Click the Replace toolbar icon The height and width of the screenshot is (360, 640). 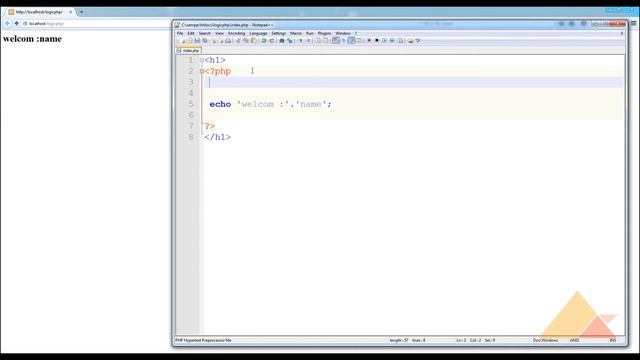click(290, 41)
